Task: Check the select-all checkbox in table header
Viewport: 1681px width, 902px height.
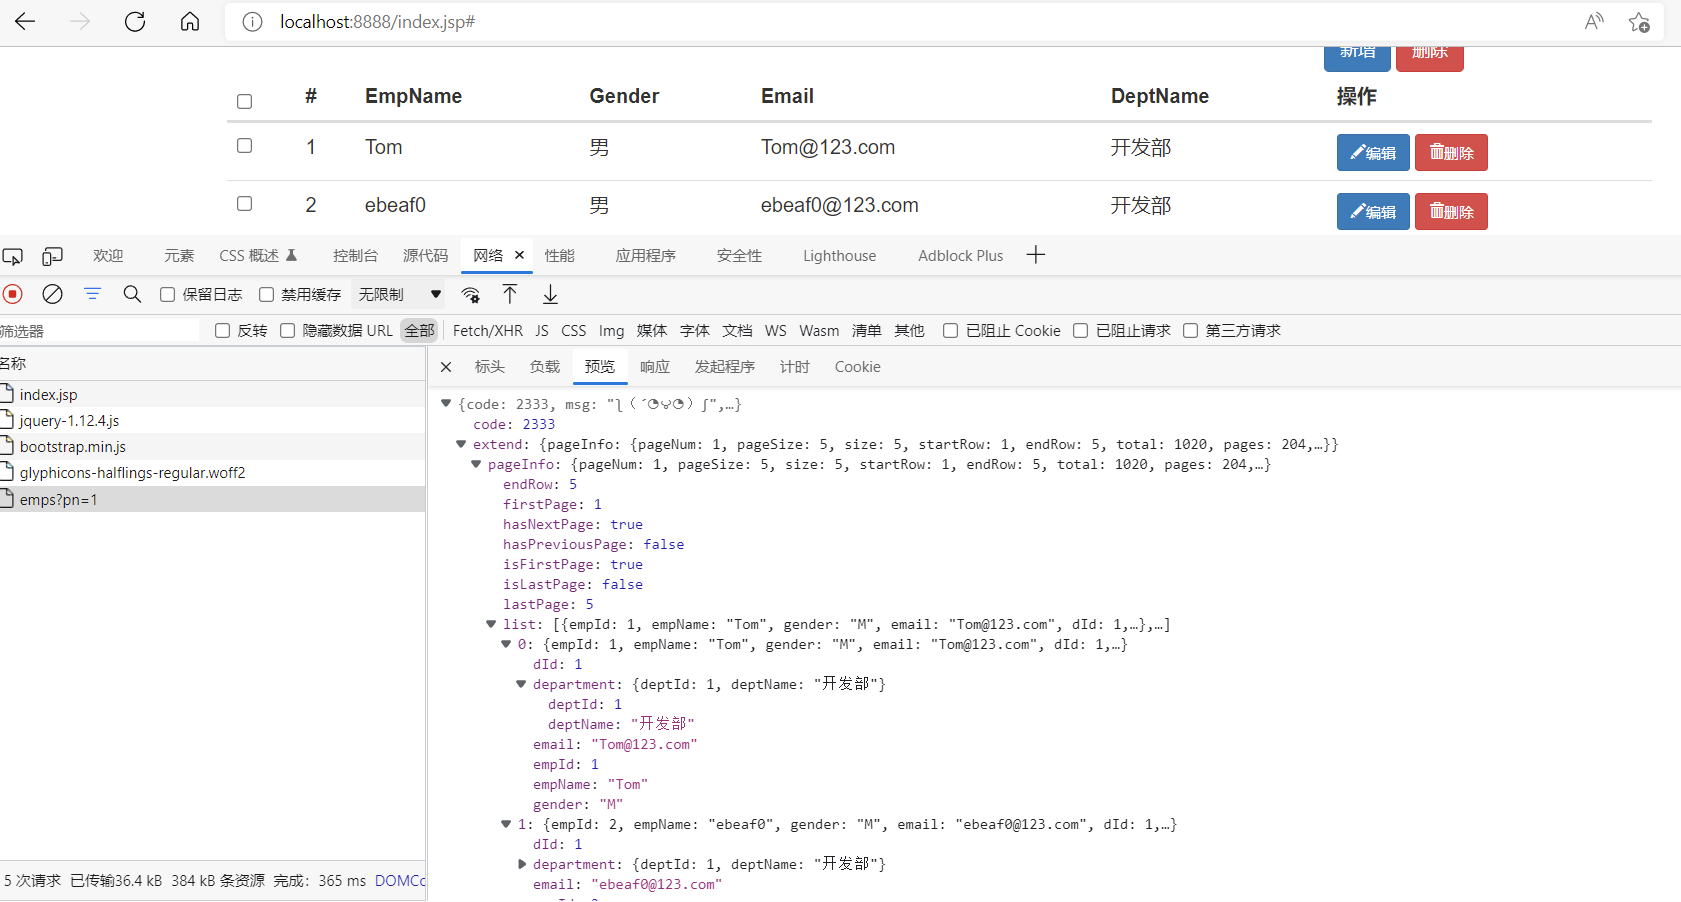Action: (244, 101)
